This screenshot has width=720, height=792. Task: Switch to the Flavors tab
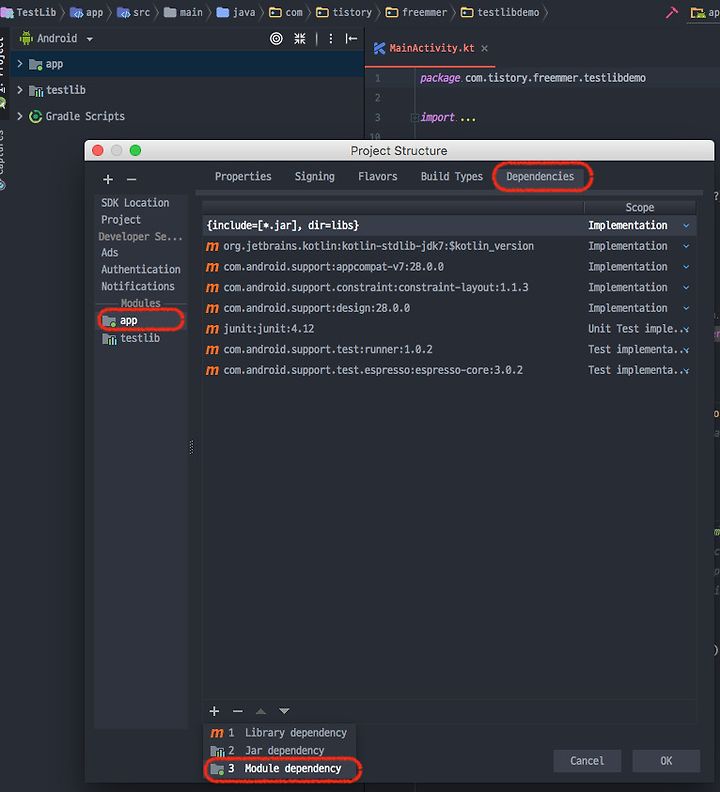click(x=377, y=177)
